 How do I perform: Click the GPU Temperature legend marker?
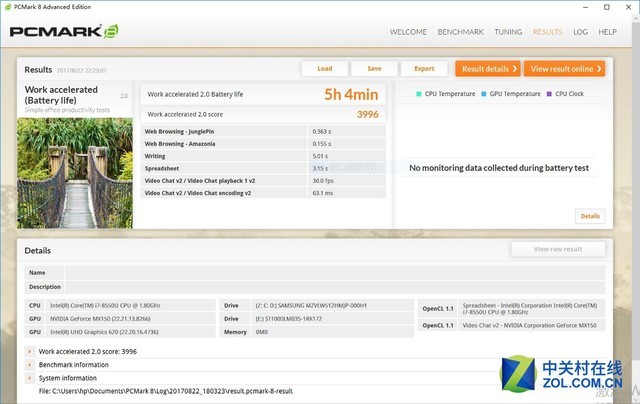tap(484, 93)
